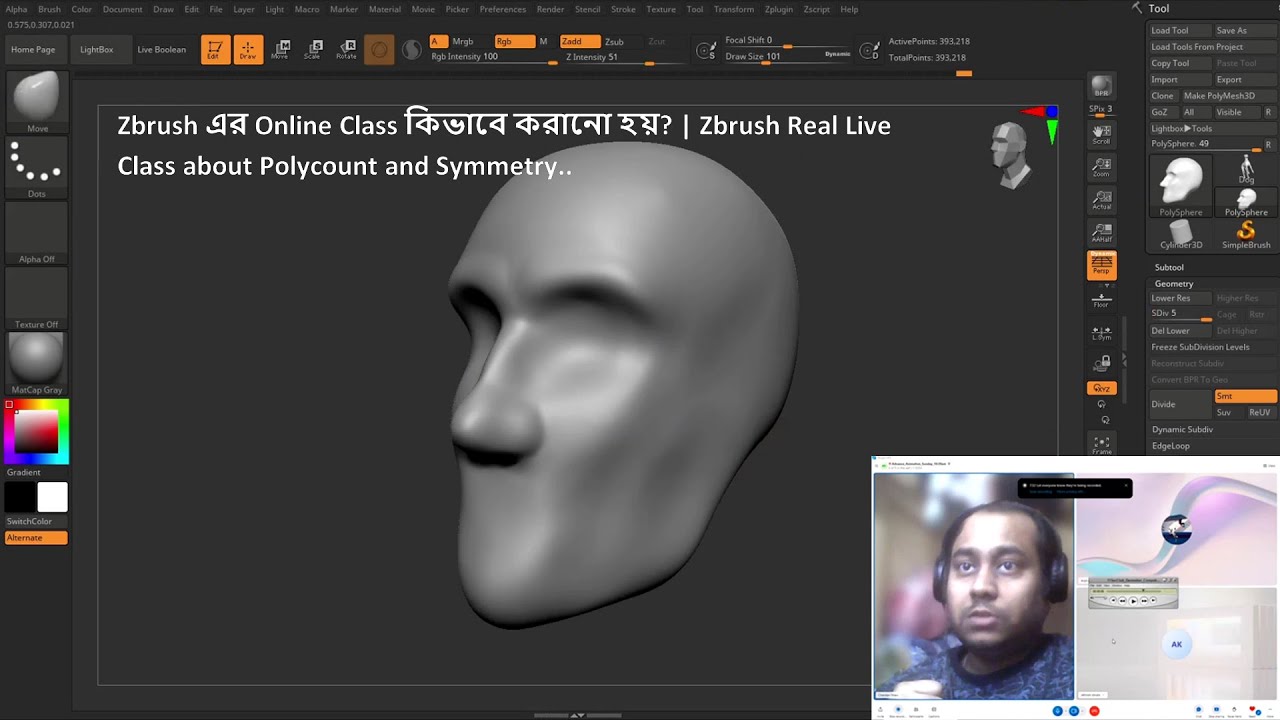Toggle the Smt smoothing option
The height and width of the screenshot is (720, 1280).
coord(1245,396)
